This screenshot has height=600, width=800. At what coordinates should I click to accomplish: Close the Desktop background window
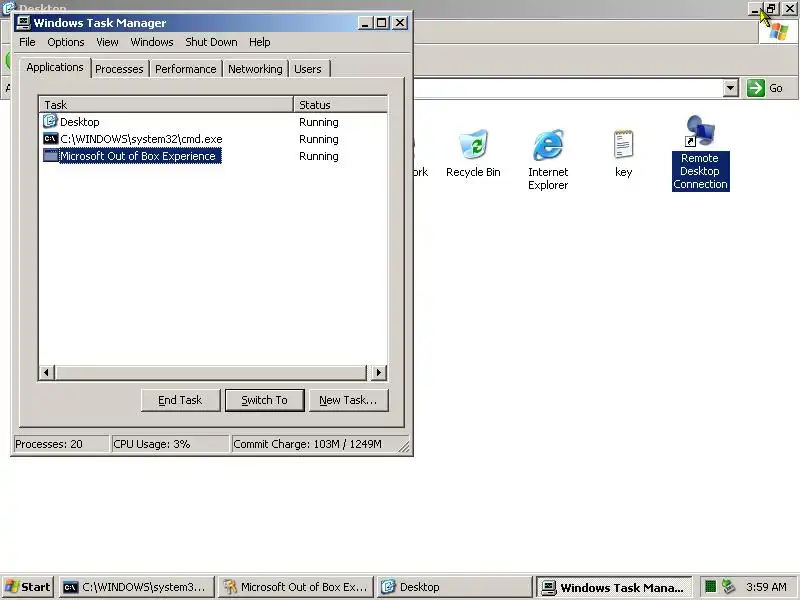pos(789,9)
